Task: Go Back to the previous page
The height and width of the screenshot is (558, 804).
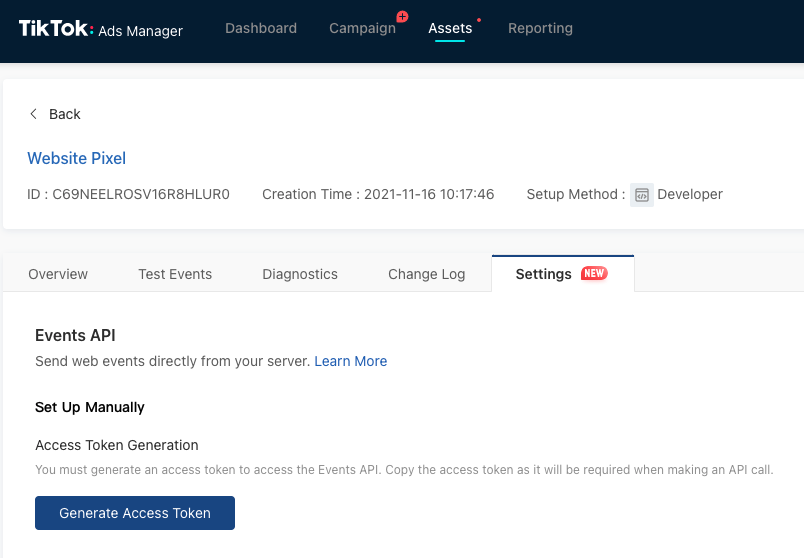Action: coord(55,114)
